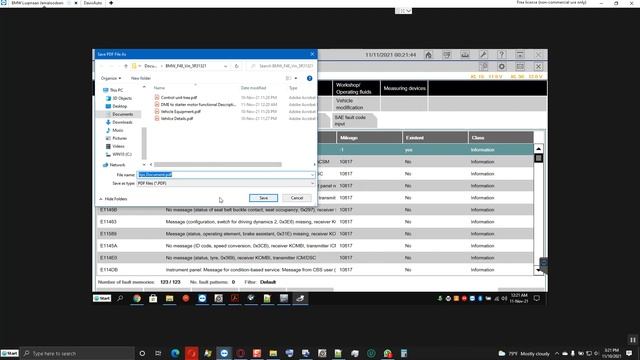Select the fault row with code E114DB
Screen dimensions: 640x360
pos(315,270)
